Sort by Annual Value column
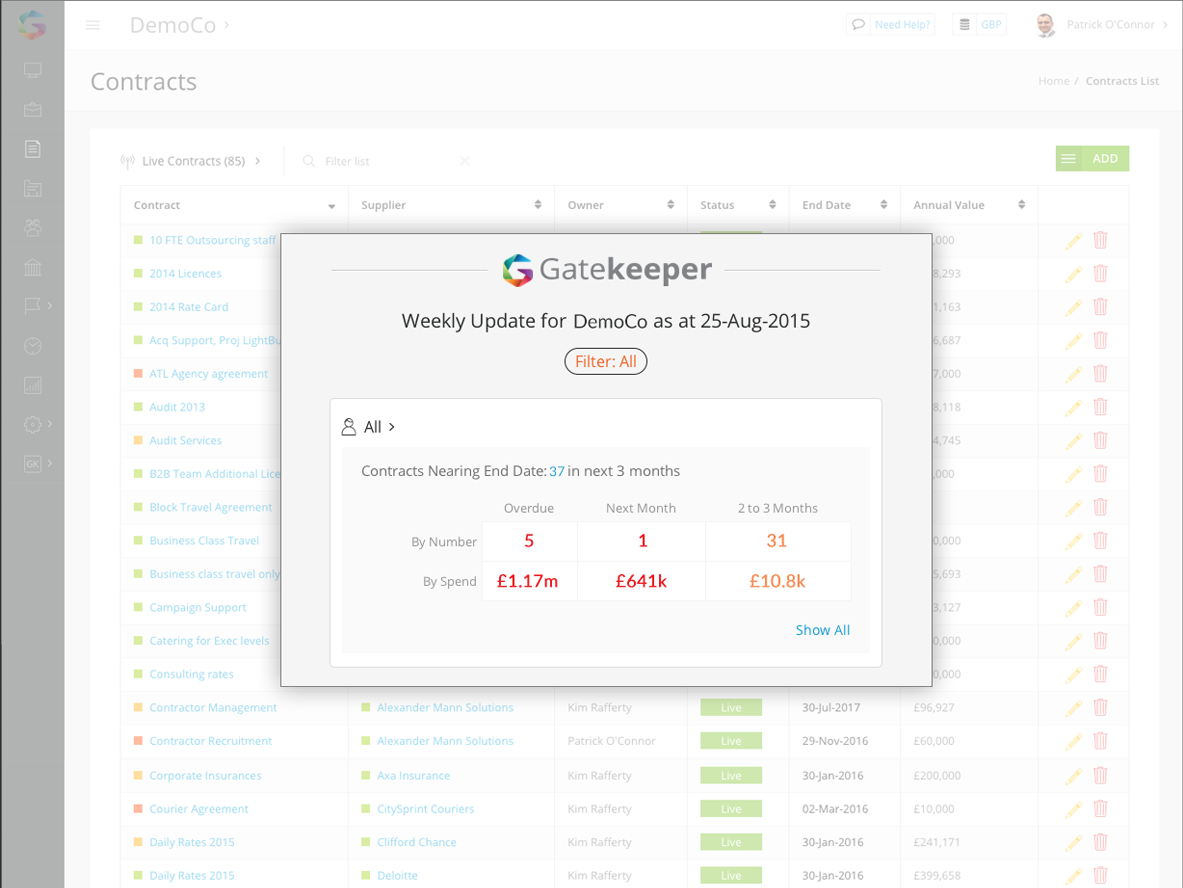The image size is (1183, 888). (969, 204)
